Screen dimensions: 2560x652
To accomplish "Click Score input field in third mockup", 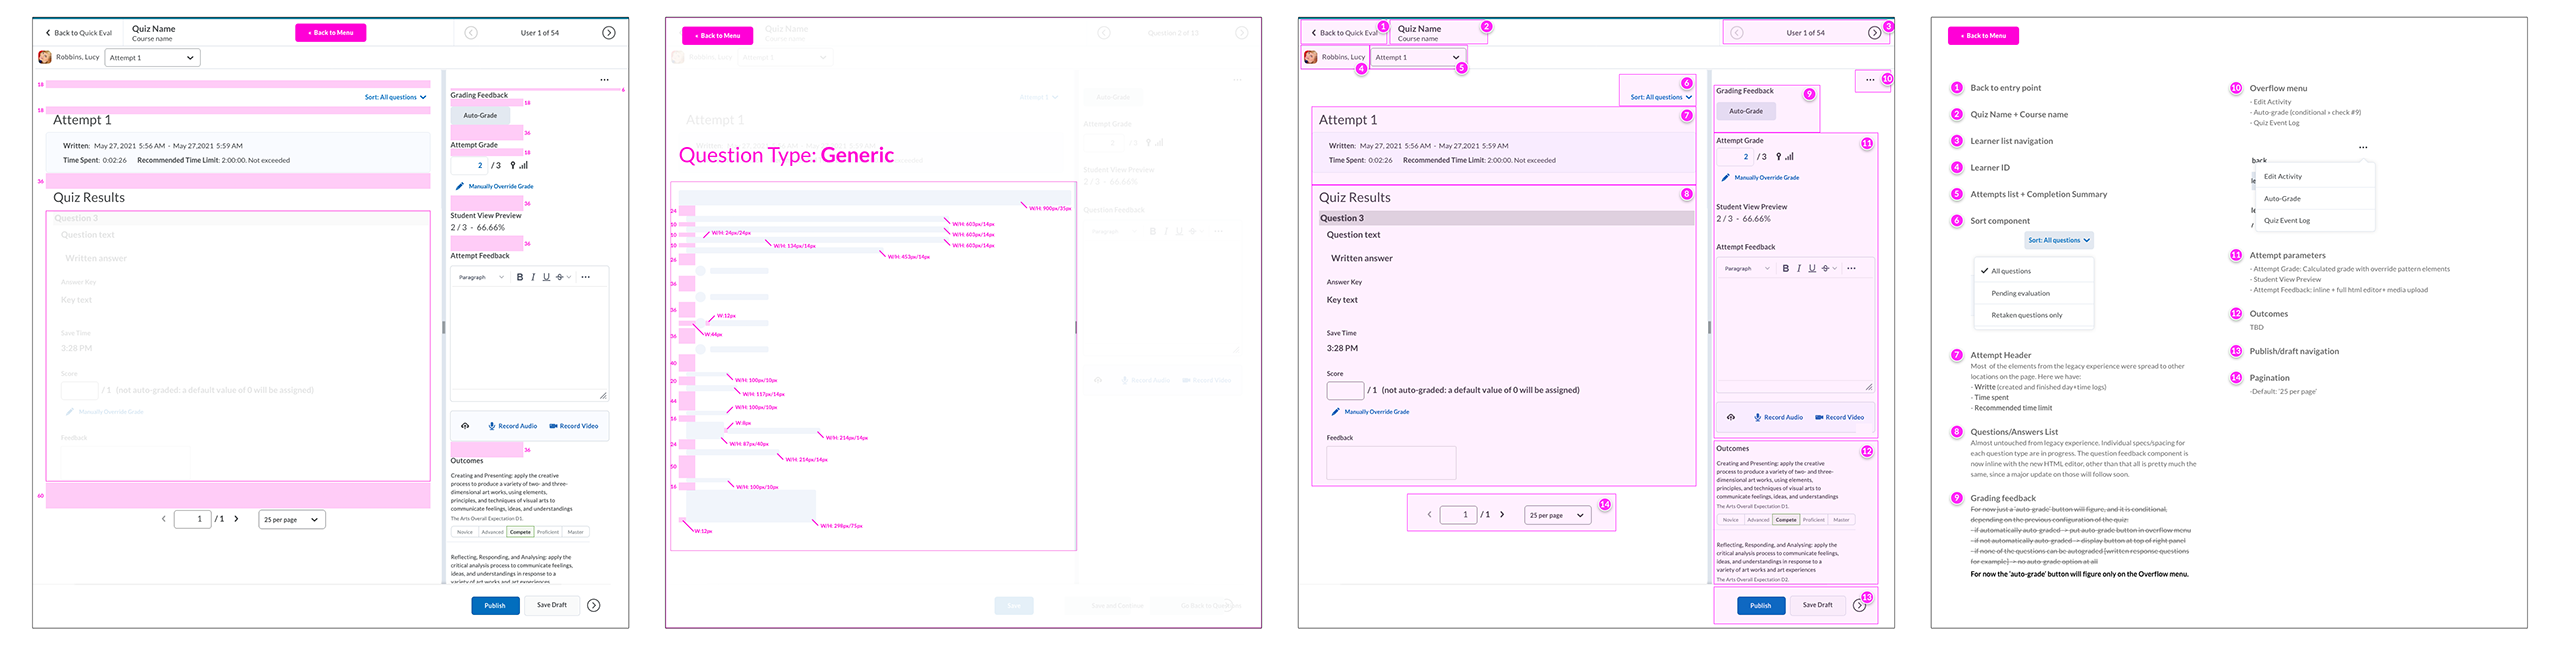I will pyautogui.click(x=1344, y=390).
